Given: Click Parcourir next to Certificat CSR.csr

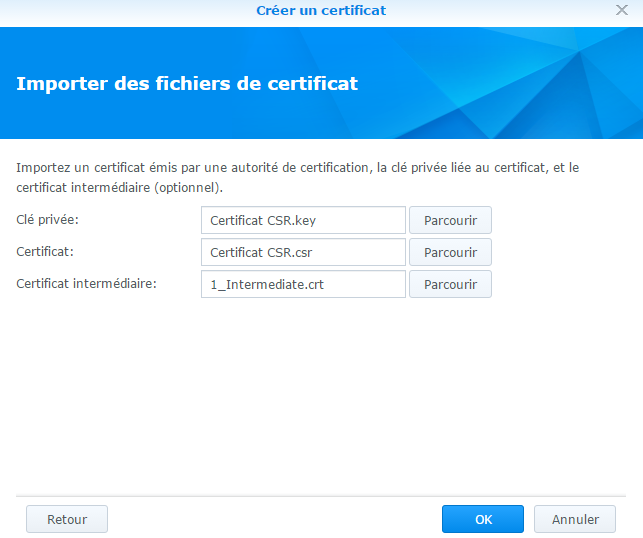Looking at the screenshot, I should point(450,252).
